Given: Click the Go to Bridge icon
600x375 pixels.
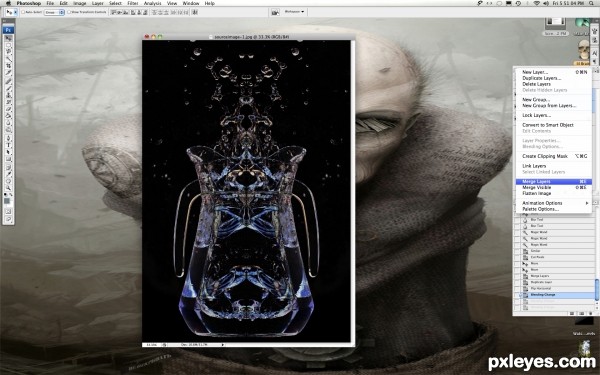Looking at the screenshot, I should pos(275,12).
